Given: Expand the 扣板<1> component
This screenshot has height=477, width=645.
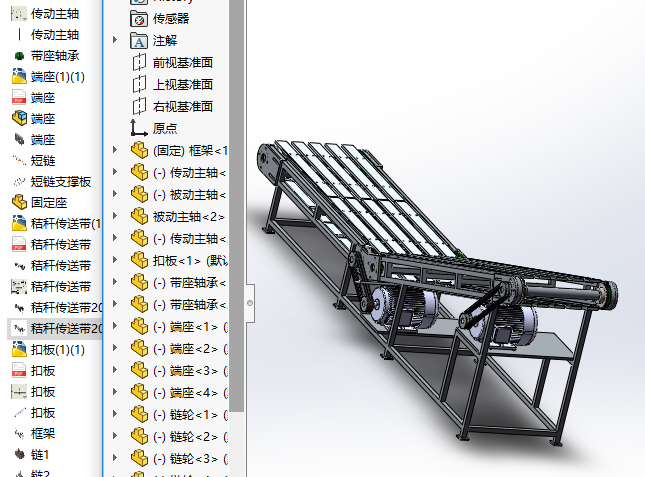Looking at the screenshot, I should pos(115,261).
